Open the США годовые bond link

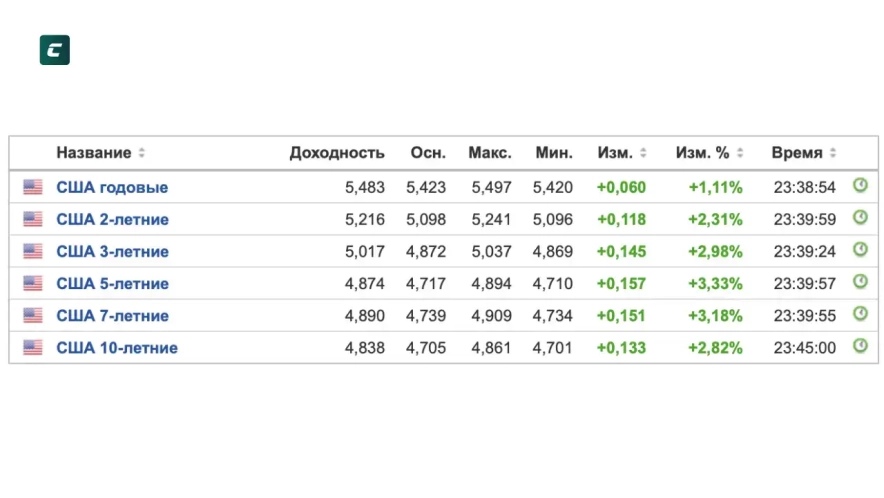tap(112, 187)
